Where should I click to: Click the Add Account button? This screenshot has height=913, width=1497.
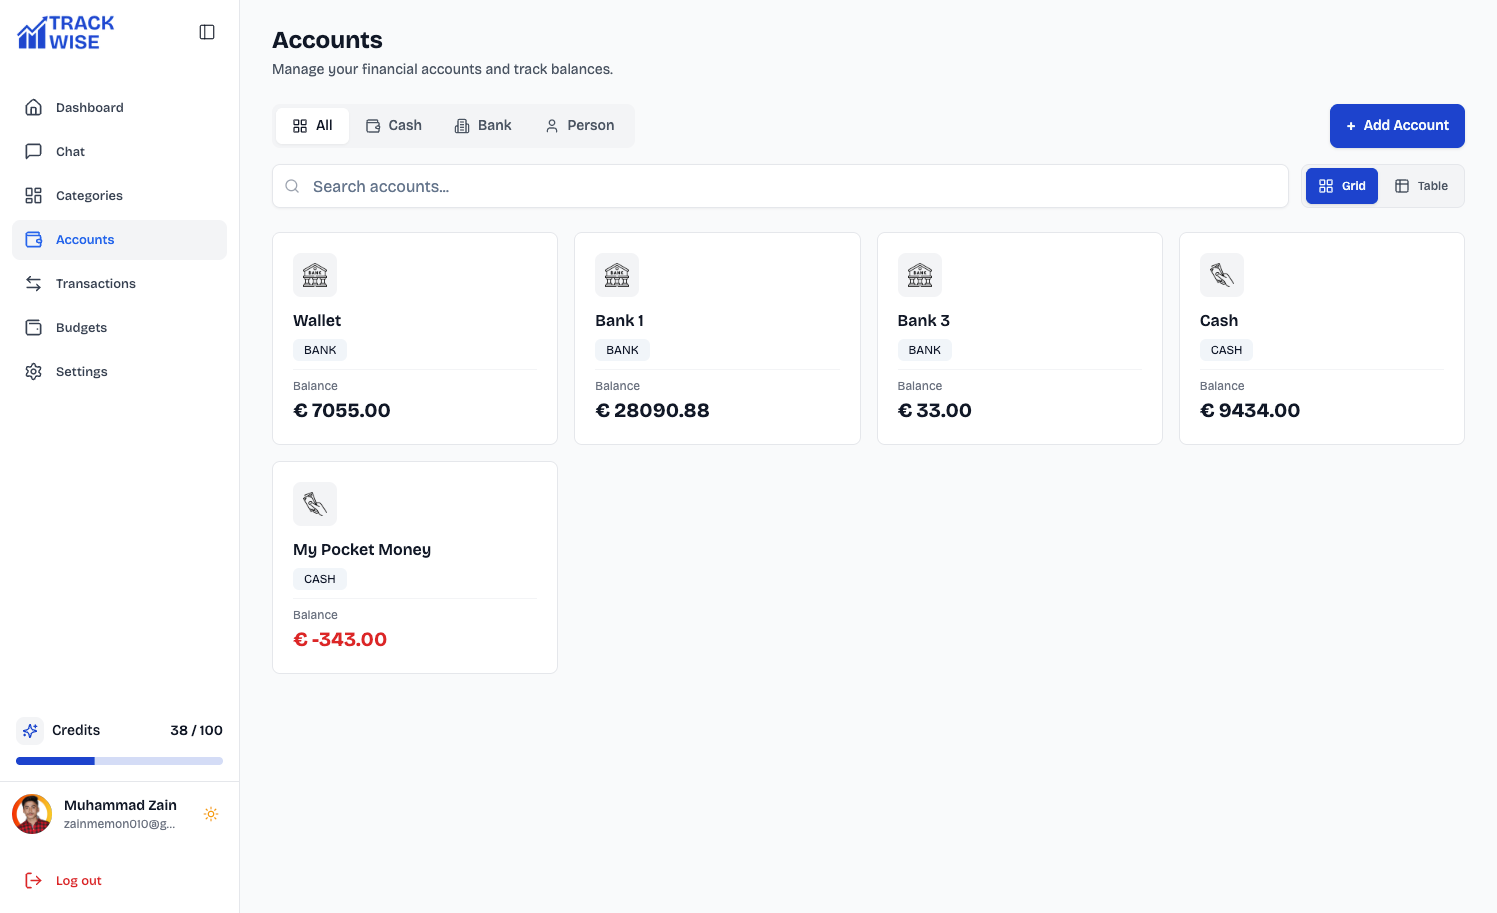[1397, 125]
